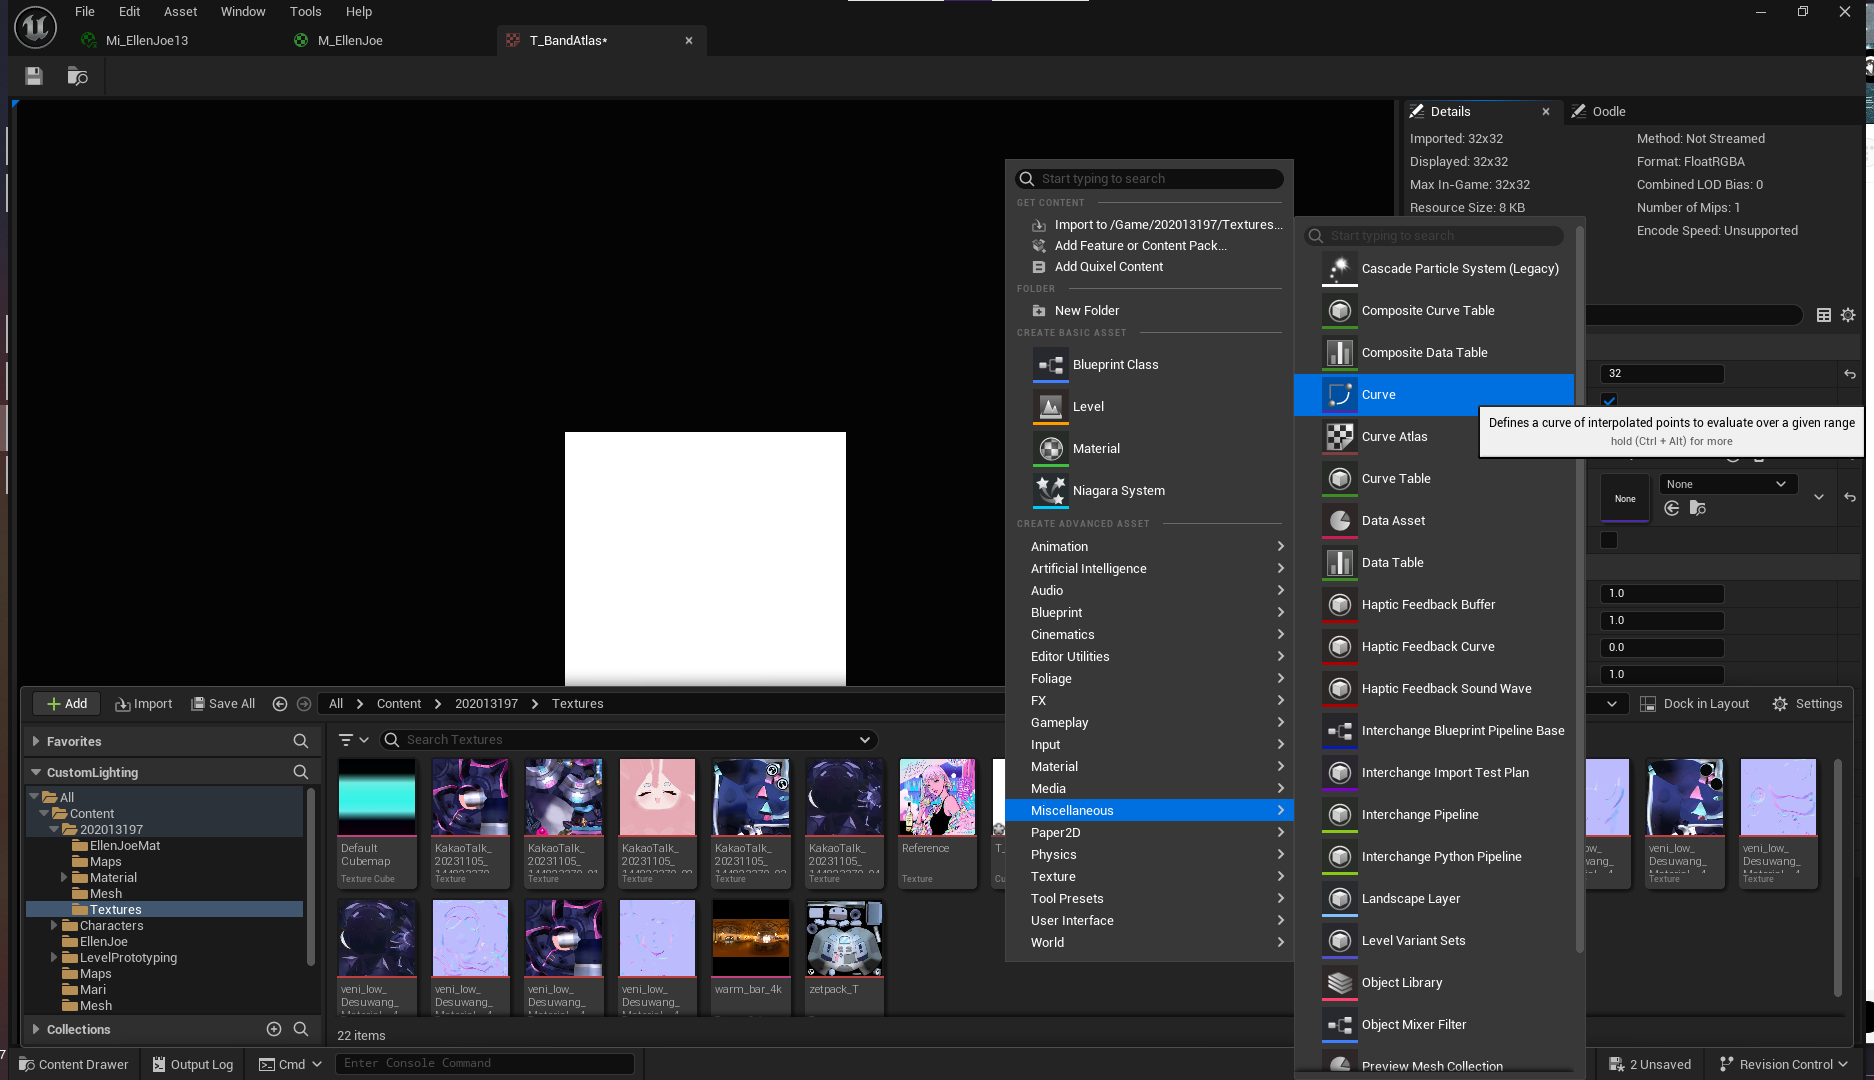Click the property matrix table view icon
1874x1080 pixels.
(1824, 315)
